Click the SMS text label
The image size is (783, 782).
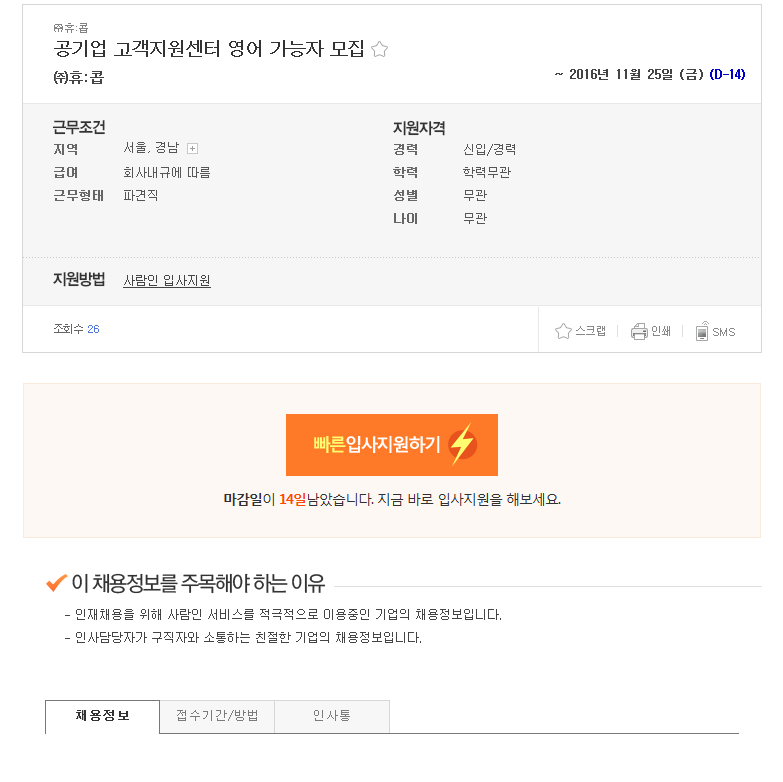(x=724, y=332)
